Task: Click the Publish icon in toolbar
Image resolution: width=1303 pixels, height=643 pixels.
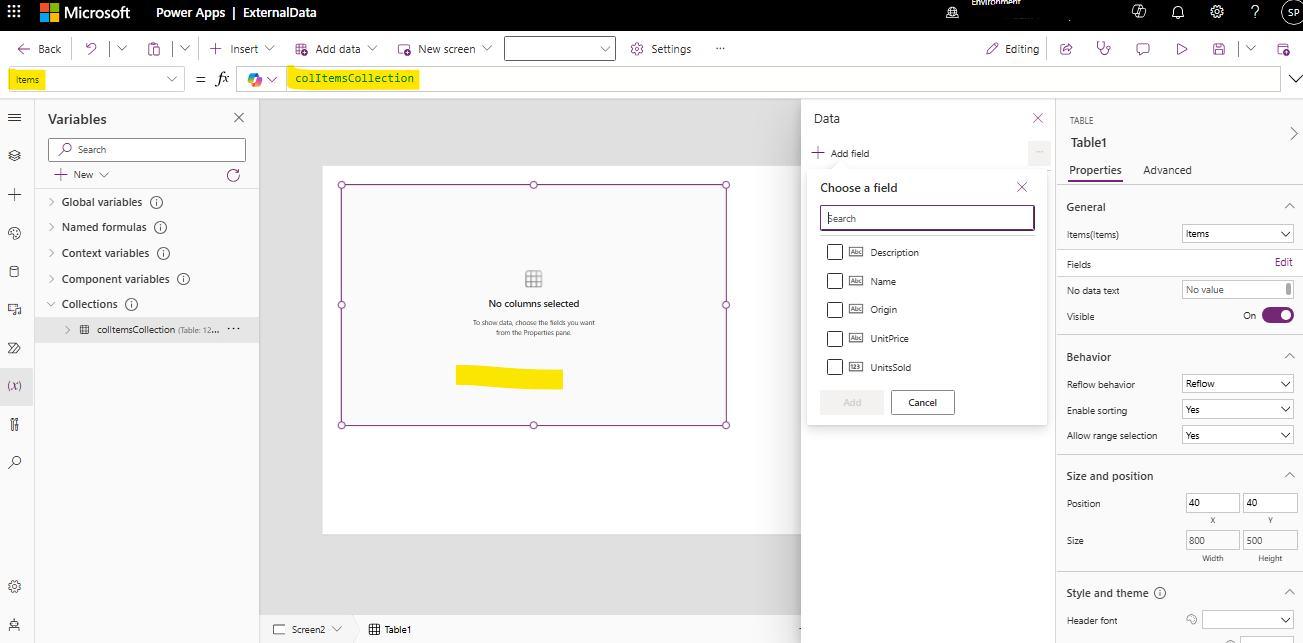Action: pos(1283,49)
